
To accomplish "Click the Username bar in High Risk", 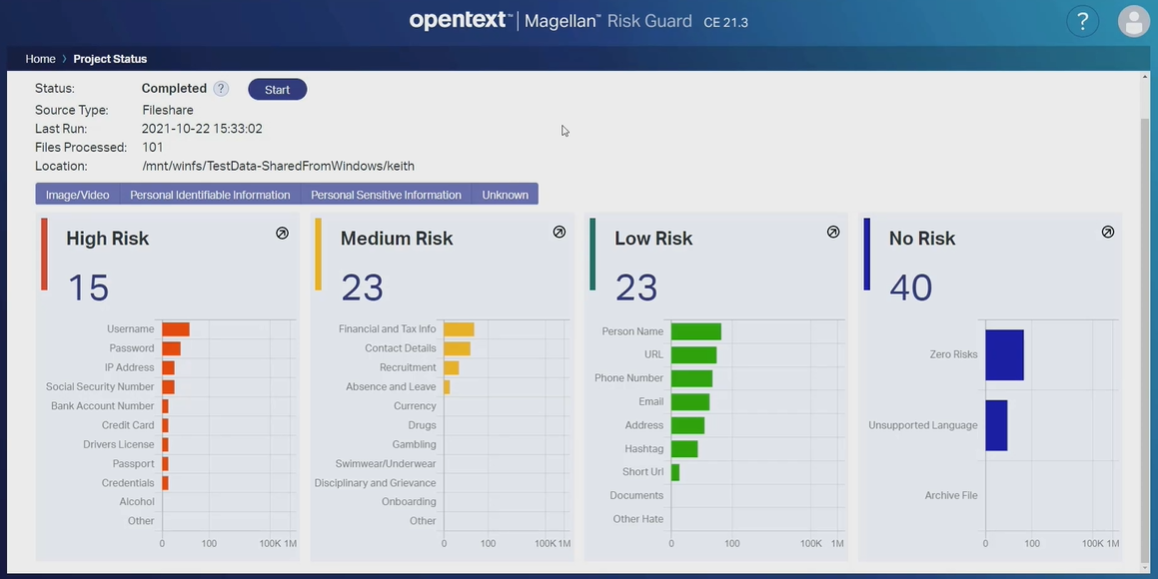I will pos(176,329).
